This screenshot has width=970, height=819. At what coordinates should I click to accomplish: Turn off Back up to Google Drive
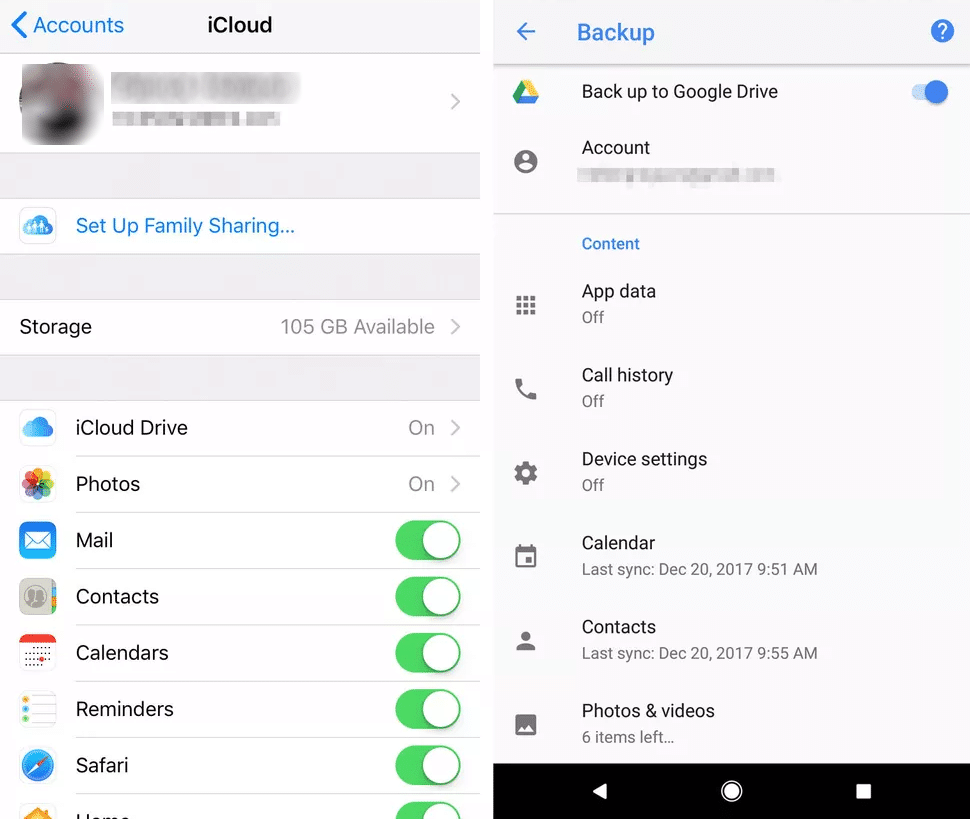929,92
